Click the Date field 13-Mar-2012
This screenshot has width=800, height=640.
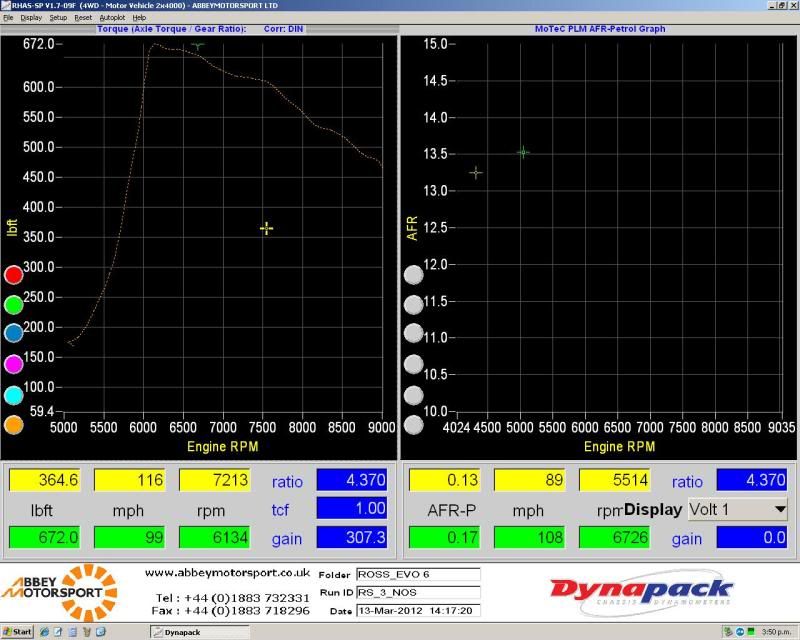pyautogui.click(x=418, y=610)
